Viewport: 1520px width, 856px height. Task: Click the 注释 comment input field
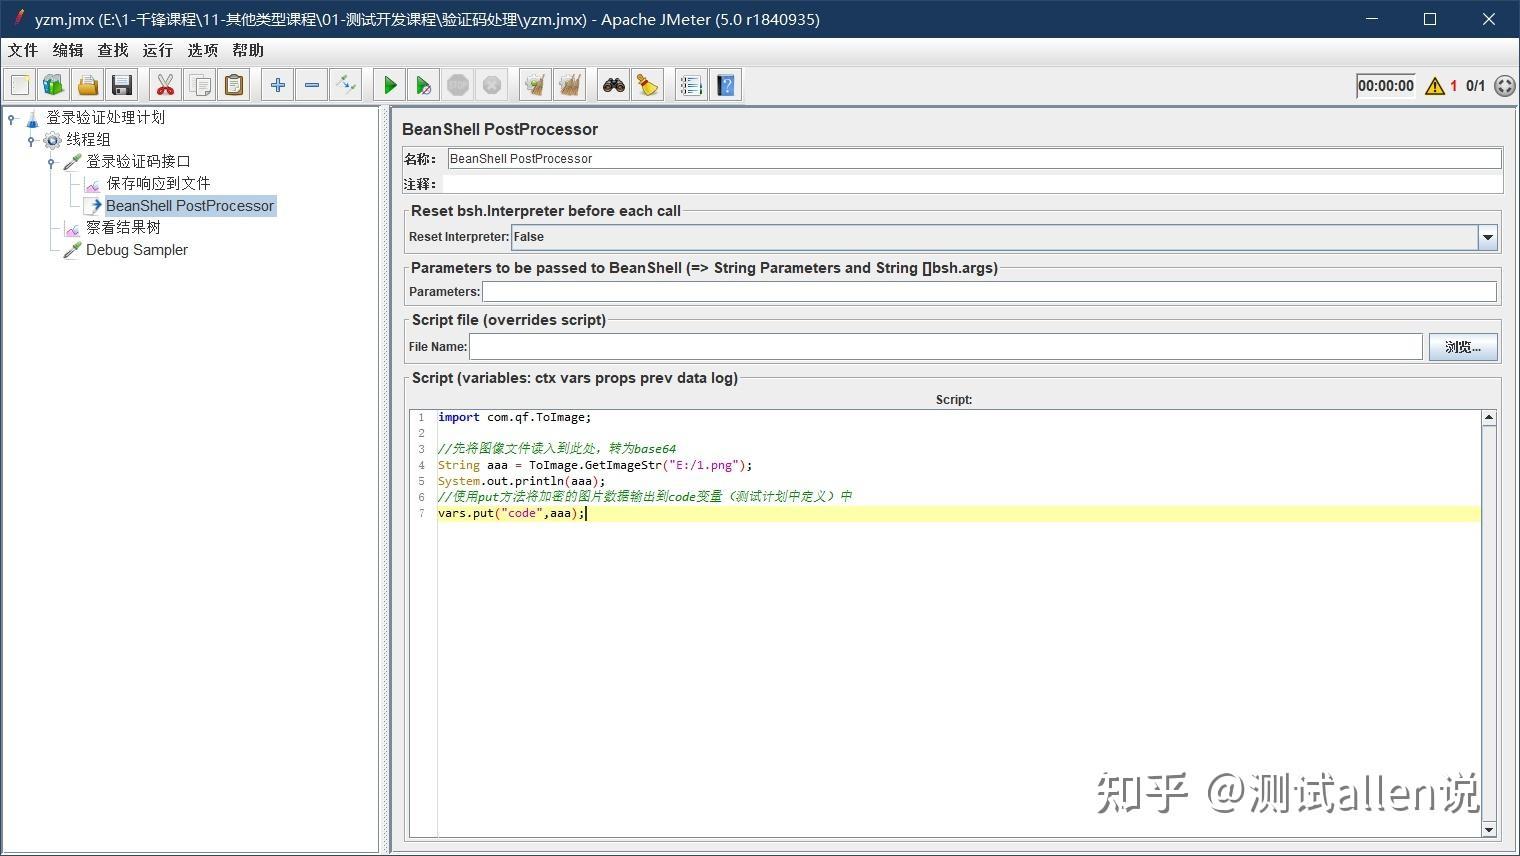click(x=973, y=184)
